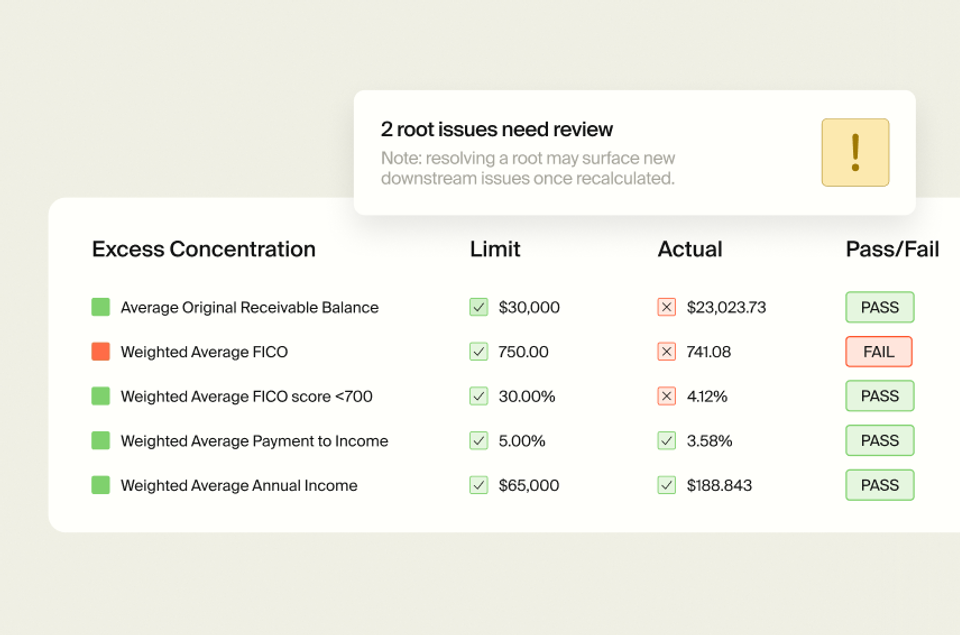The width and height of the screenshot is (960, 635).
Task: Click the $23,023.73 actual value
Action: pyautogui.click(x=726, y=307)
